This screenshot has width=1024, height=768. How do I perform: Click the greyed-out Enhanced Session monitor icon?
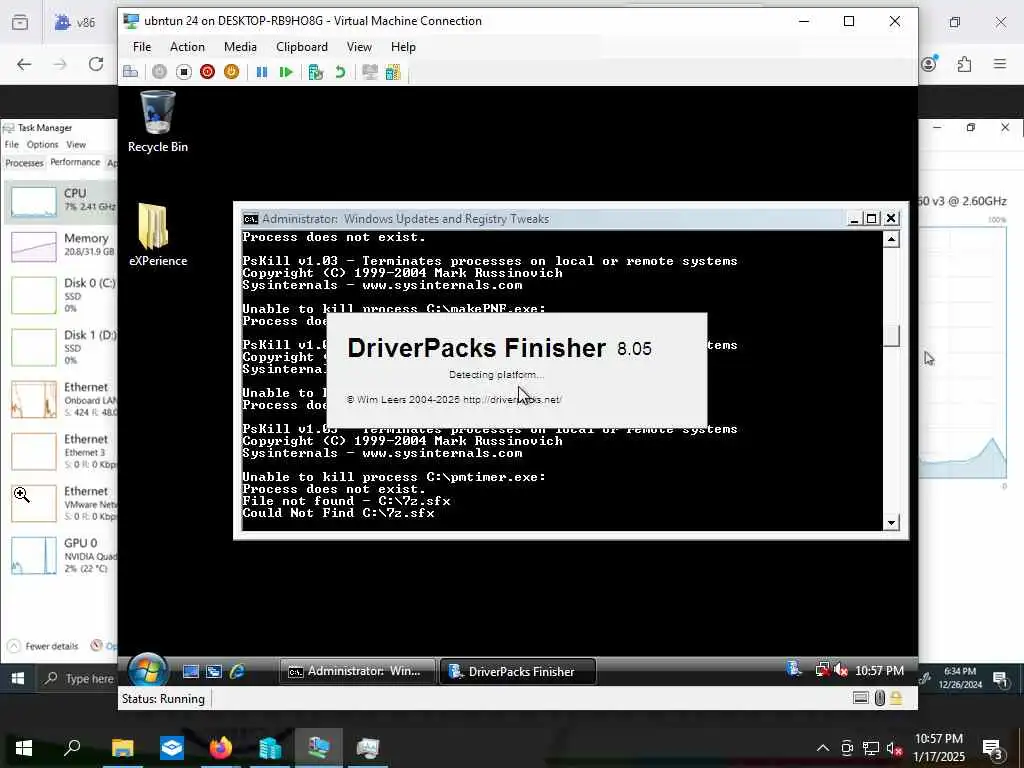[x=370, y=72]
